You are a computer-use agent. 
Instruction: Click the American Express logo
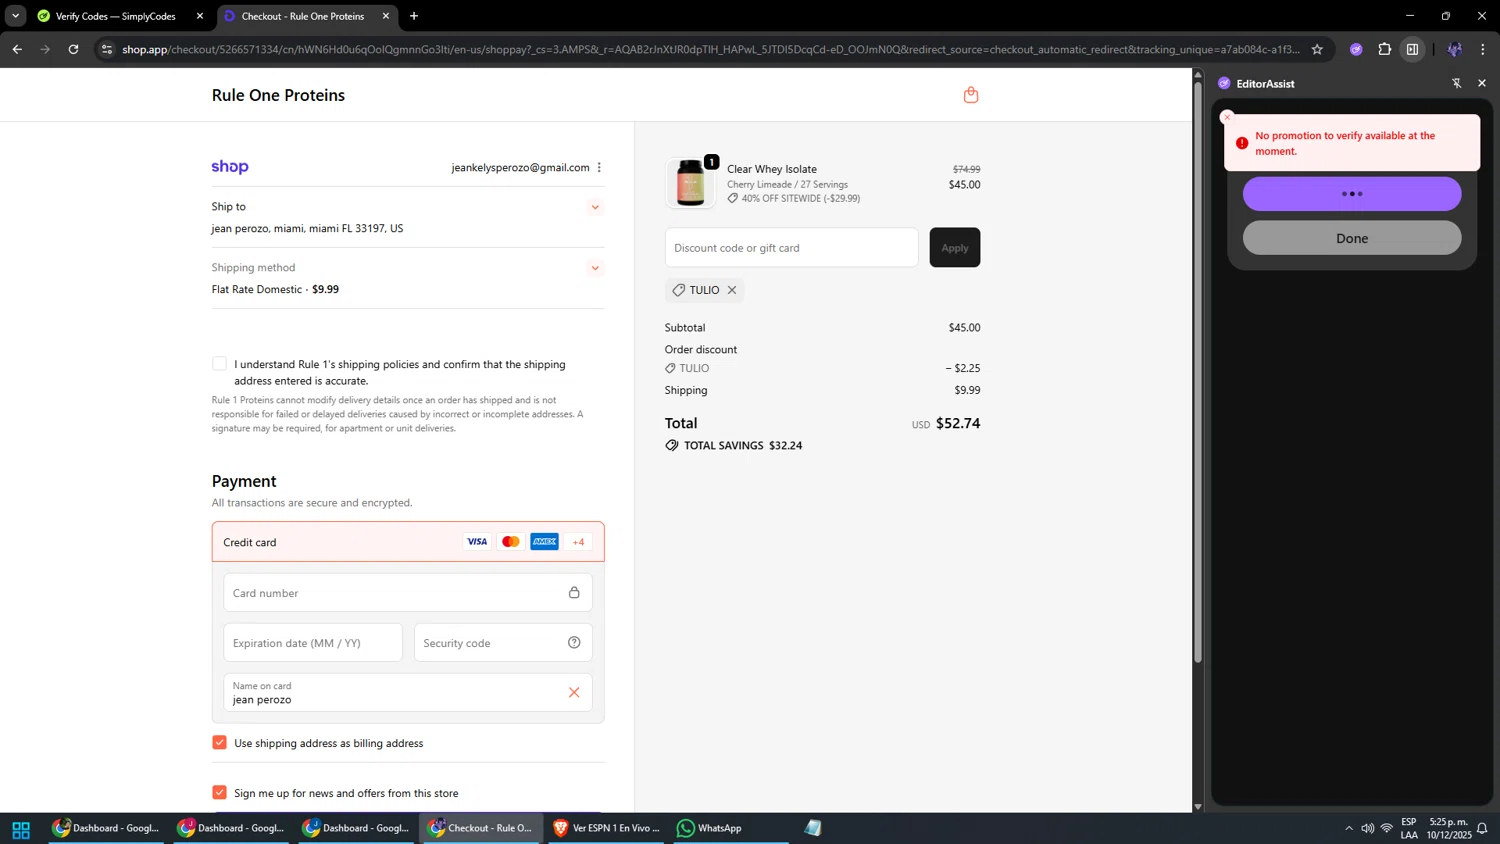point(544,542)
